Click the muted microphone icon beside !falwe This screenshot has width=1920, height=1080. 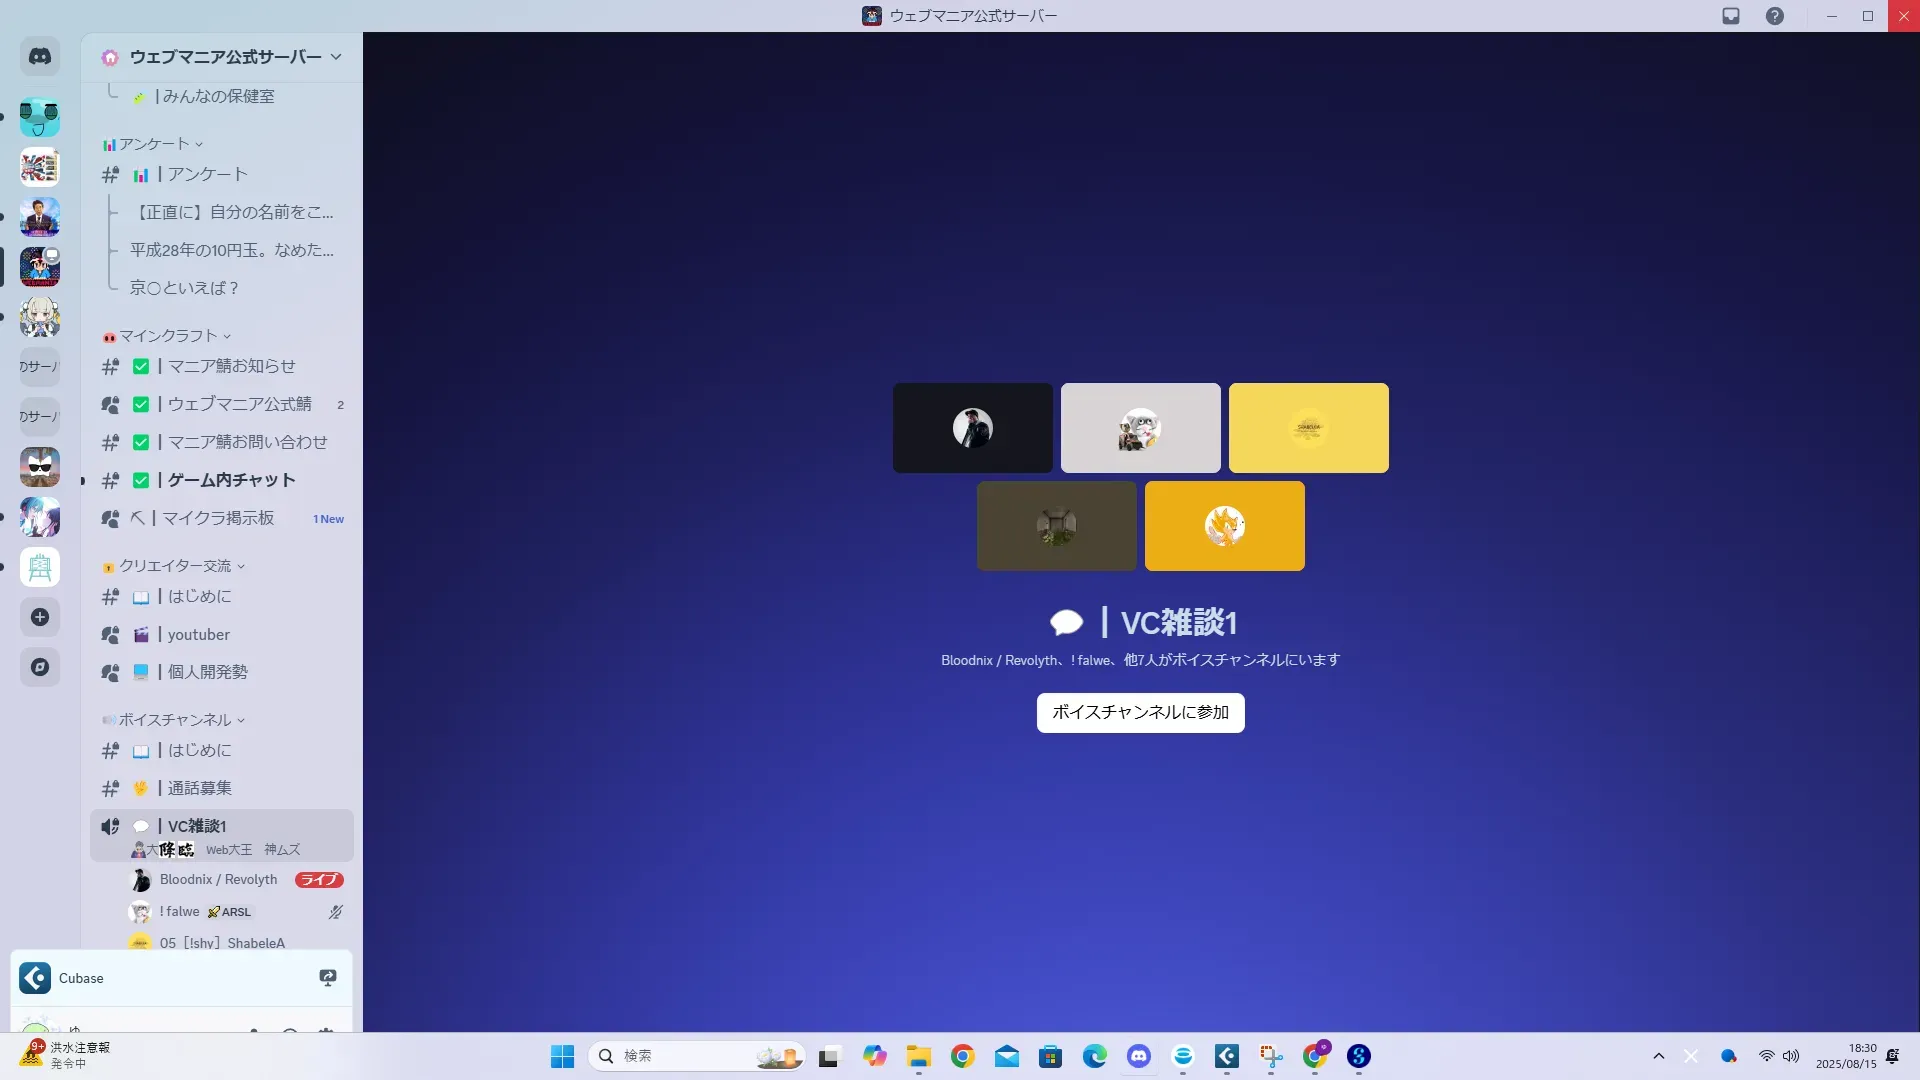[336, 912]
